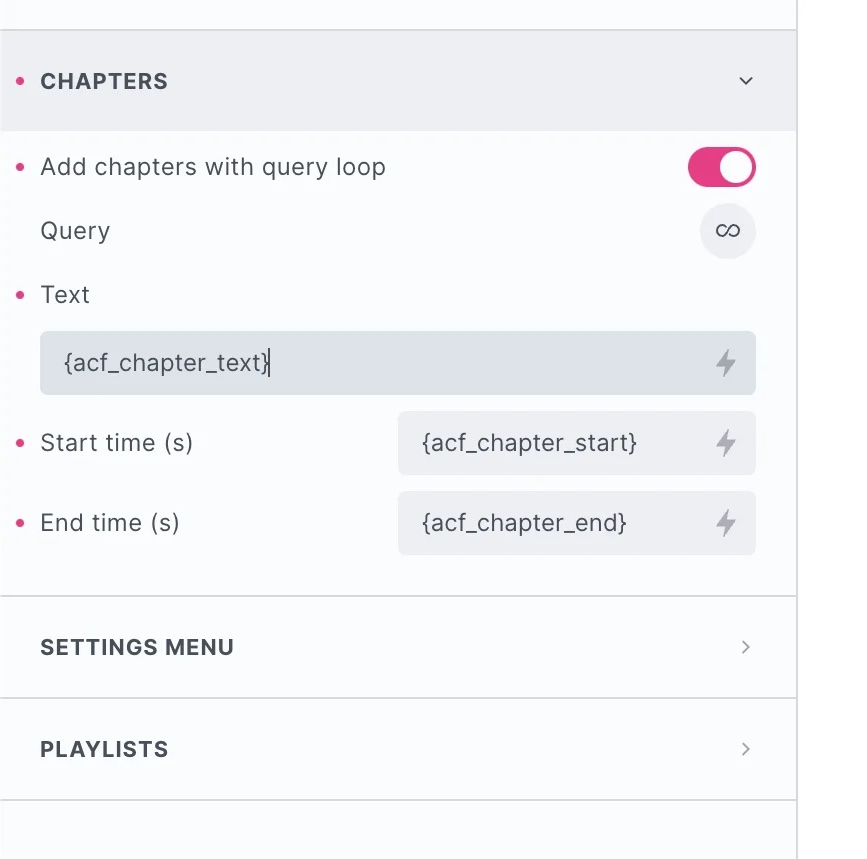Collapse Chapters section using chevron arrow
Viewport: 867px width, 859px height.
coord(745,81)
